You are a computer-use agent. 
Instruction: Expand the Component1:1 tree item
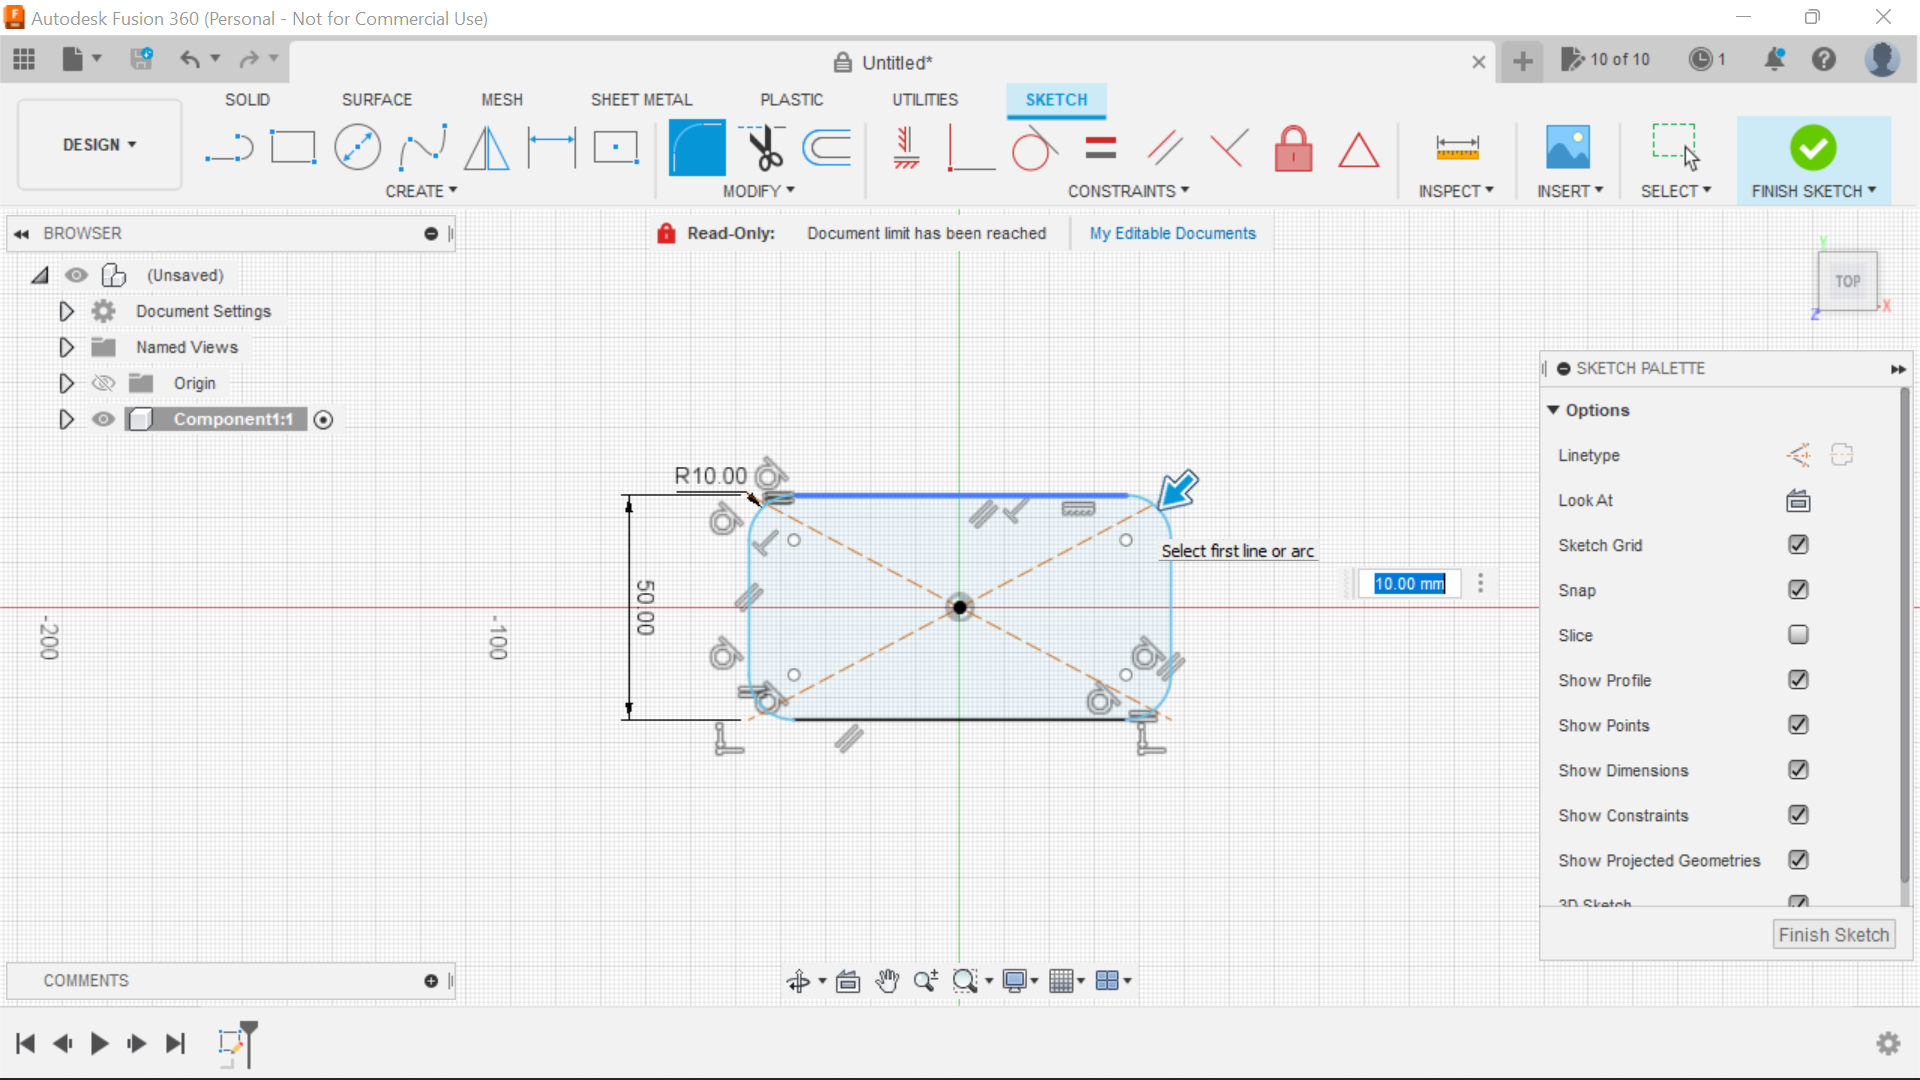click(65, 419)
